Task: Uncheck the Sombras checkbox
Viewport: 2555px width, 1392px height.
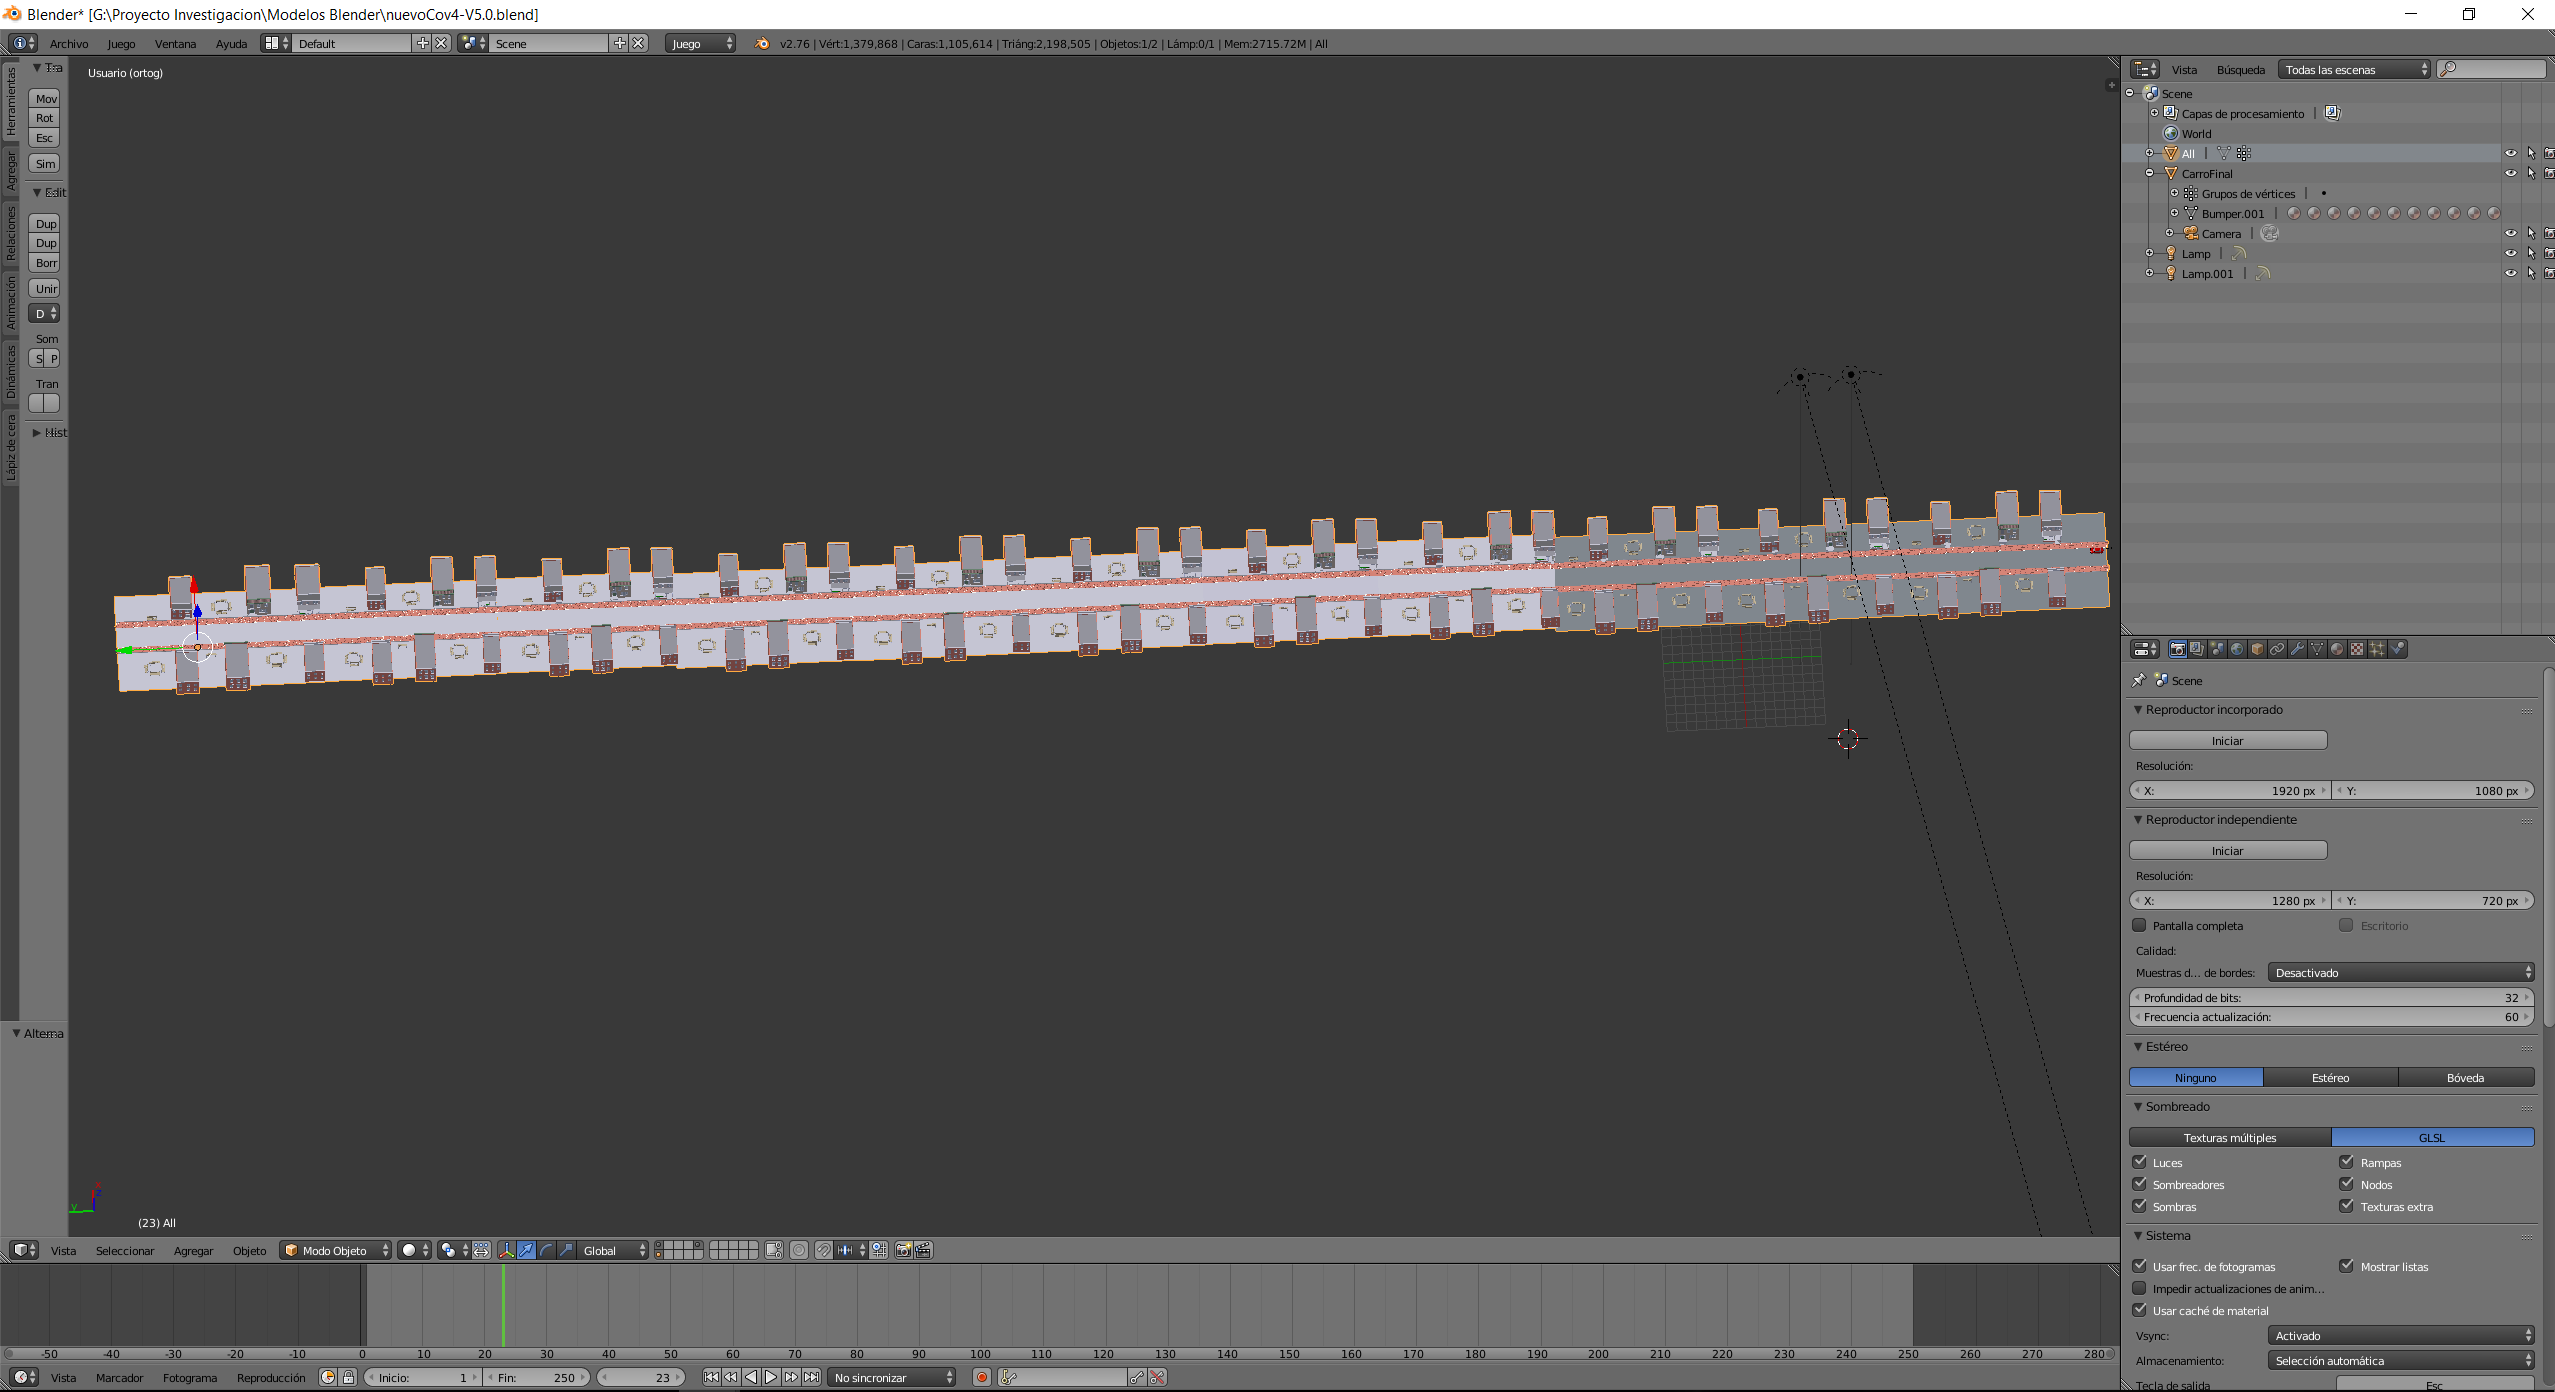Action: (2140, 1206)
